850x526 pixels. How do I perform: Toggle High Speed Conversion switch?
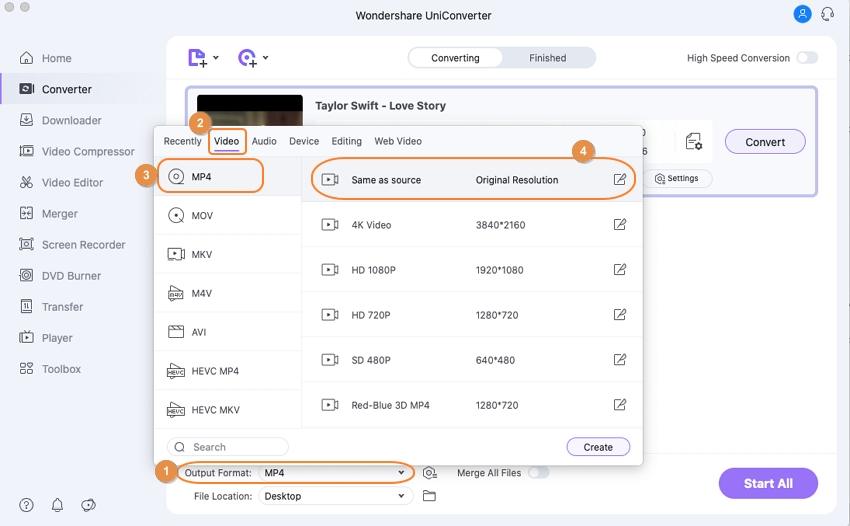806,58
